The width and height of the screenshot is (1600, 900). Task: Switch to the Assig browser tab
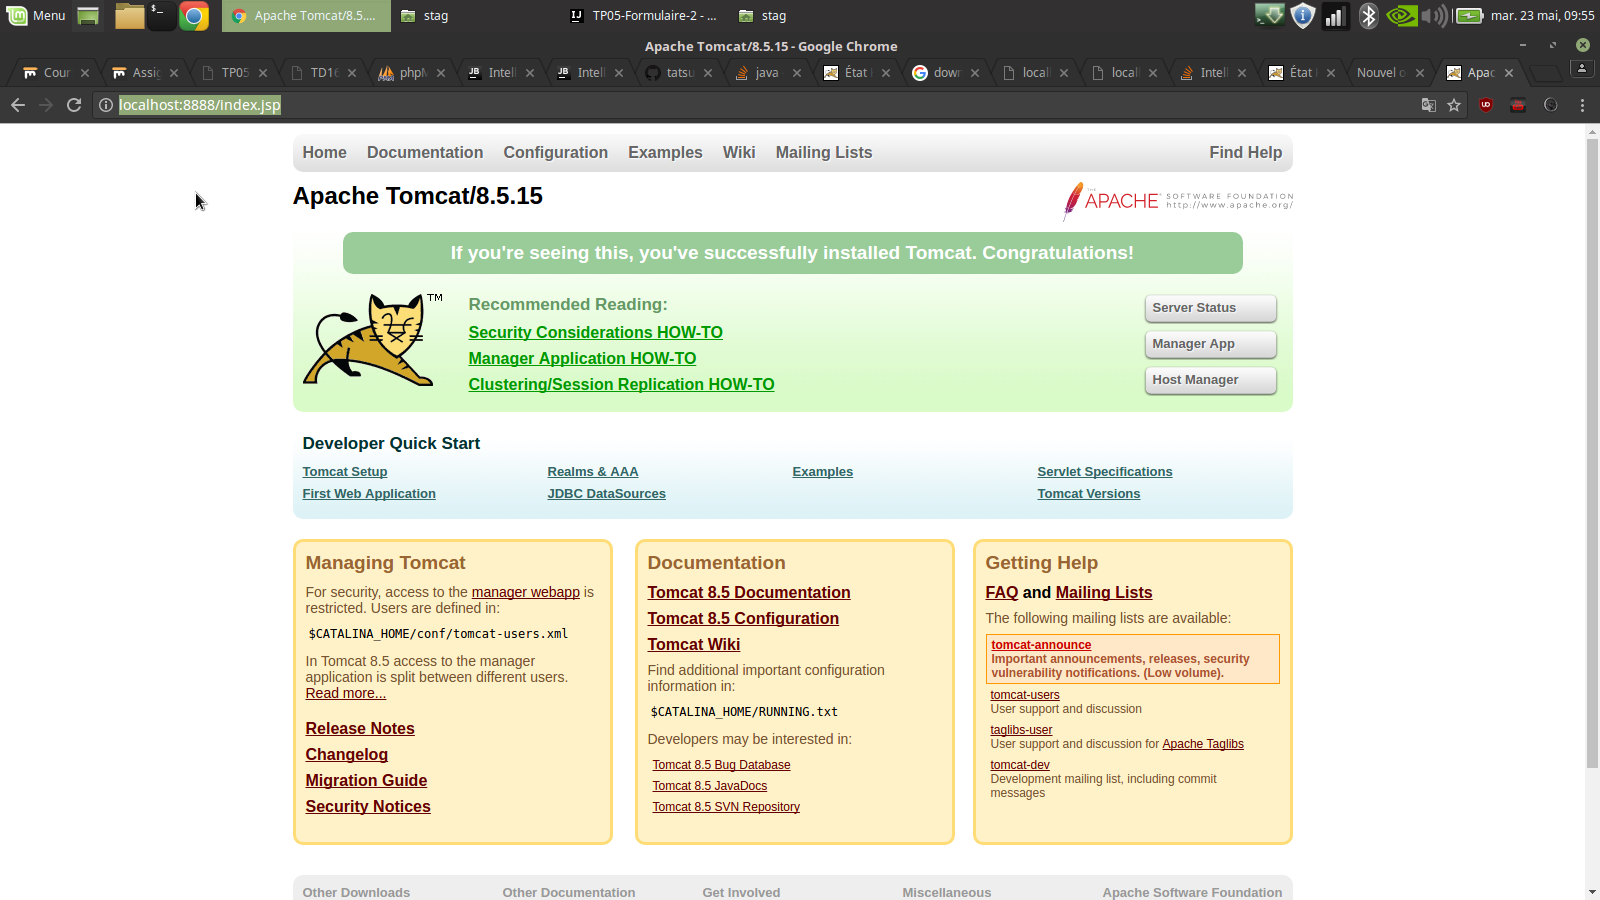click(x=145, y=73)
